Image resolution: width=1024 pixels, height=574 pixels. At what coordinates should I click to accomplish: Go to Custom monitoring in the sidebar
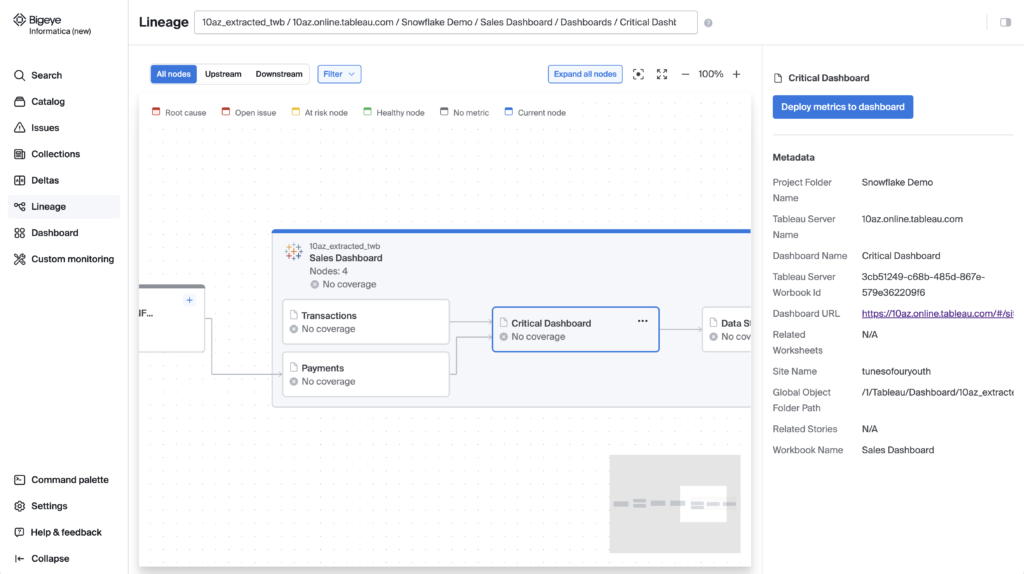pos(64,259)
